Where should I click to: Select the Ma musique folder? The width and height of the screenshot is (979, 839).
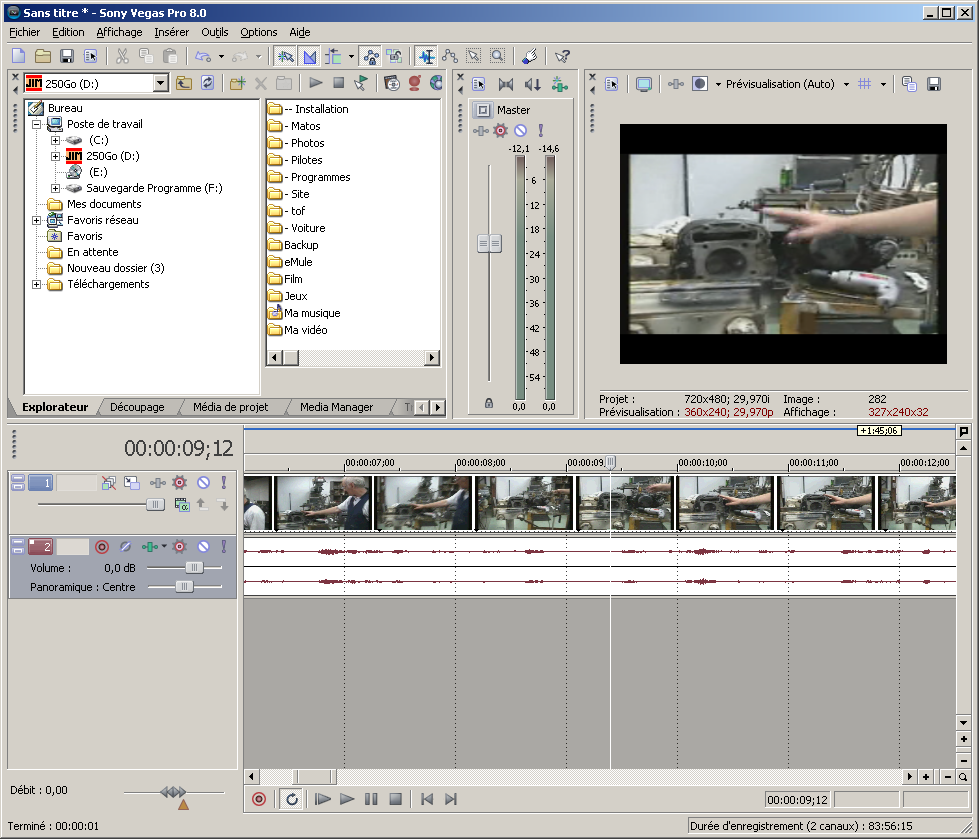(312, 313)
